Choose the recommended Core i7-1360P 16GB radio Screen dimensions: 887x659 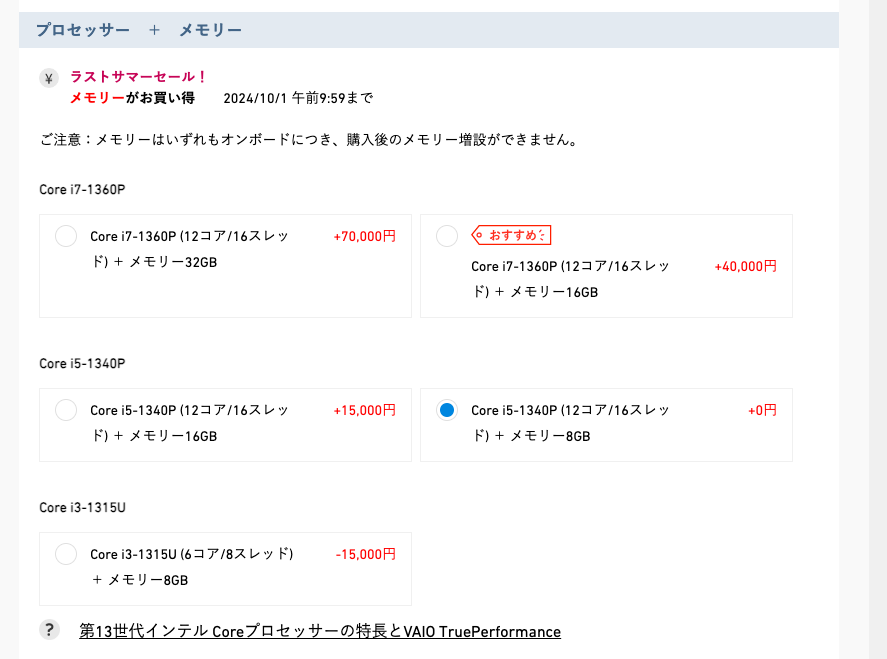click(447, 236)
